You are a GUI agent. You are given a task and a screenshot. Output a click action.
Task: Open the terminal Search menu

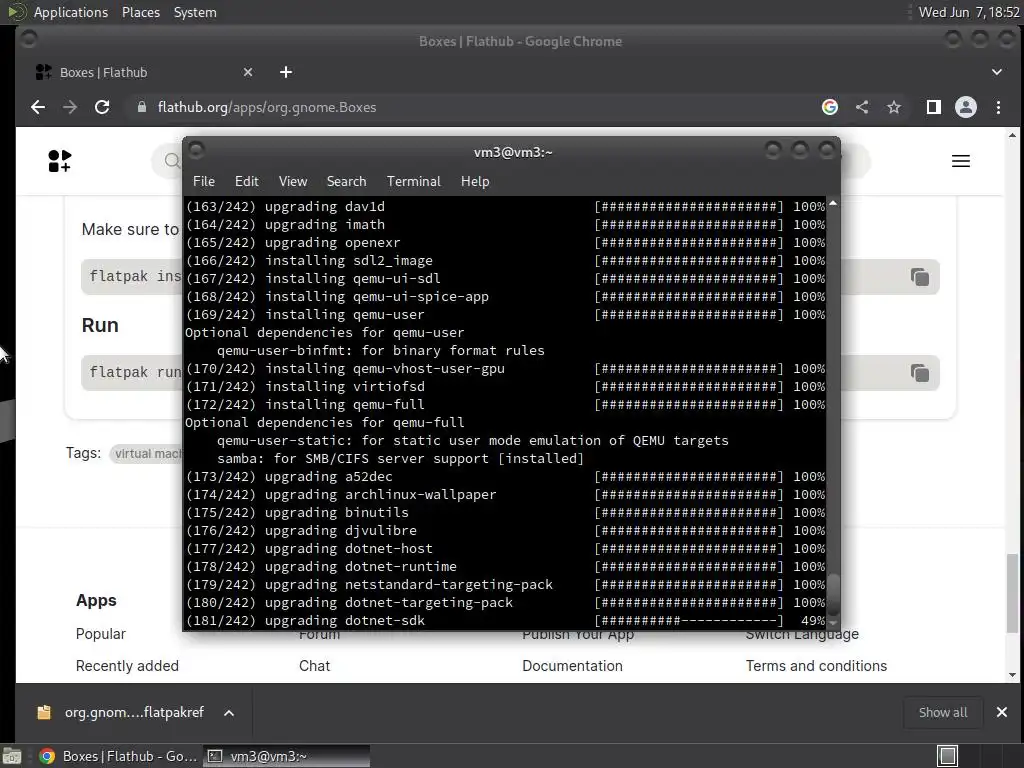(x=346, y=182)
